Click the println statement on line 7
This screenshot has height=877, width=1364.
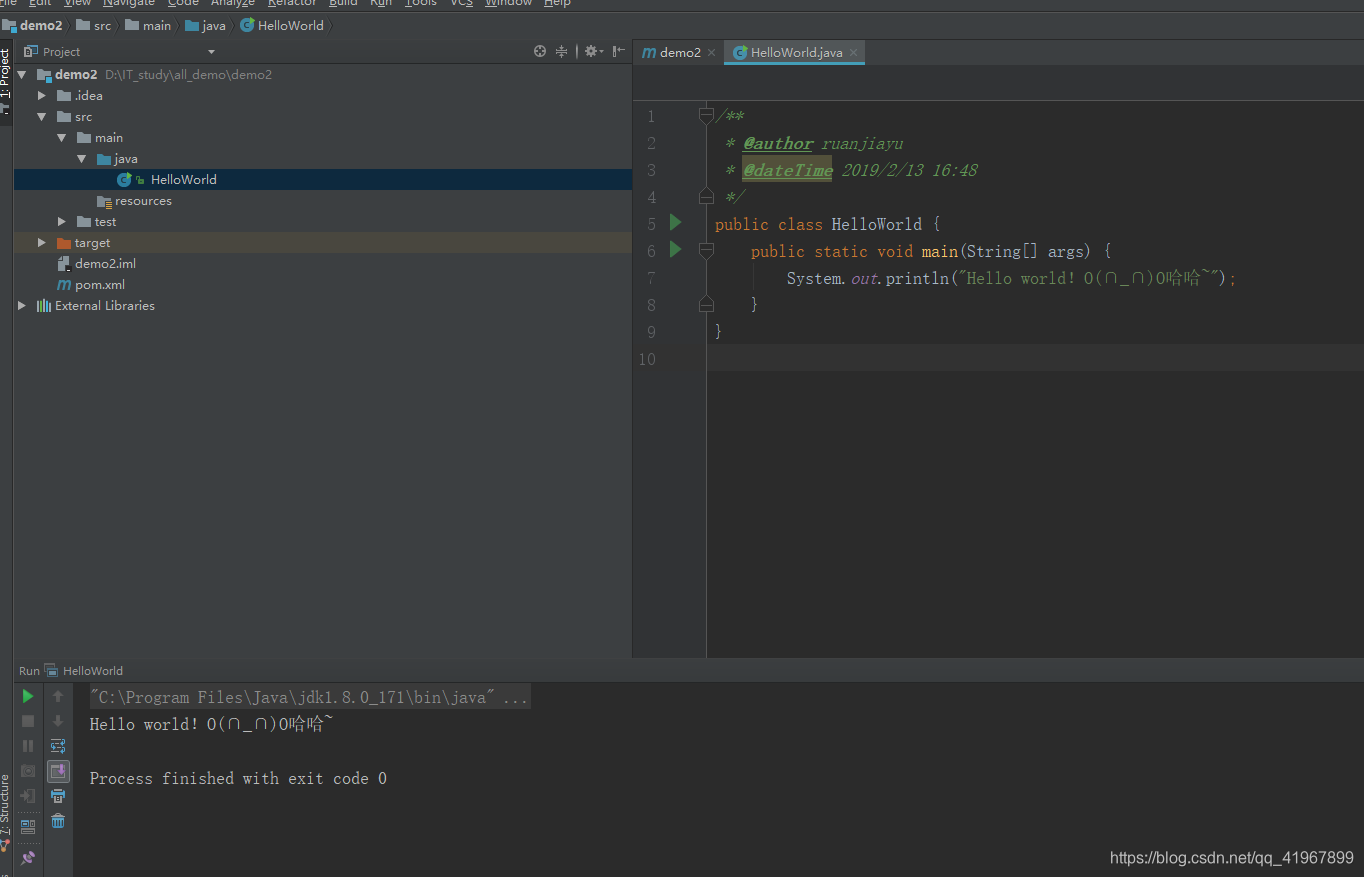point(1012,278)
